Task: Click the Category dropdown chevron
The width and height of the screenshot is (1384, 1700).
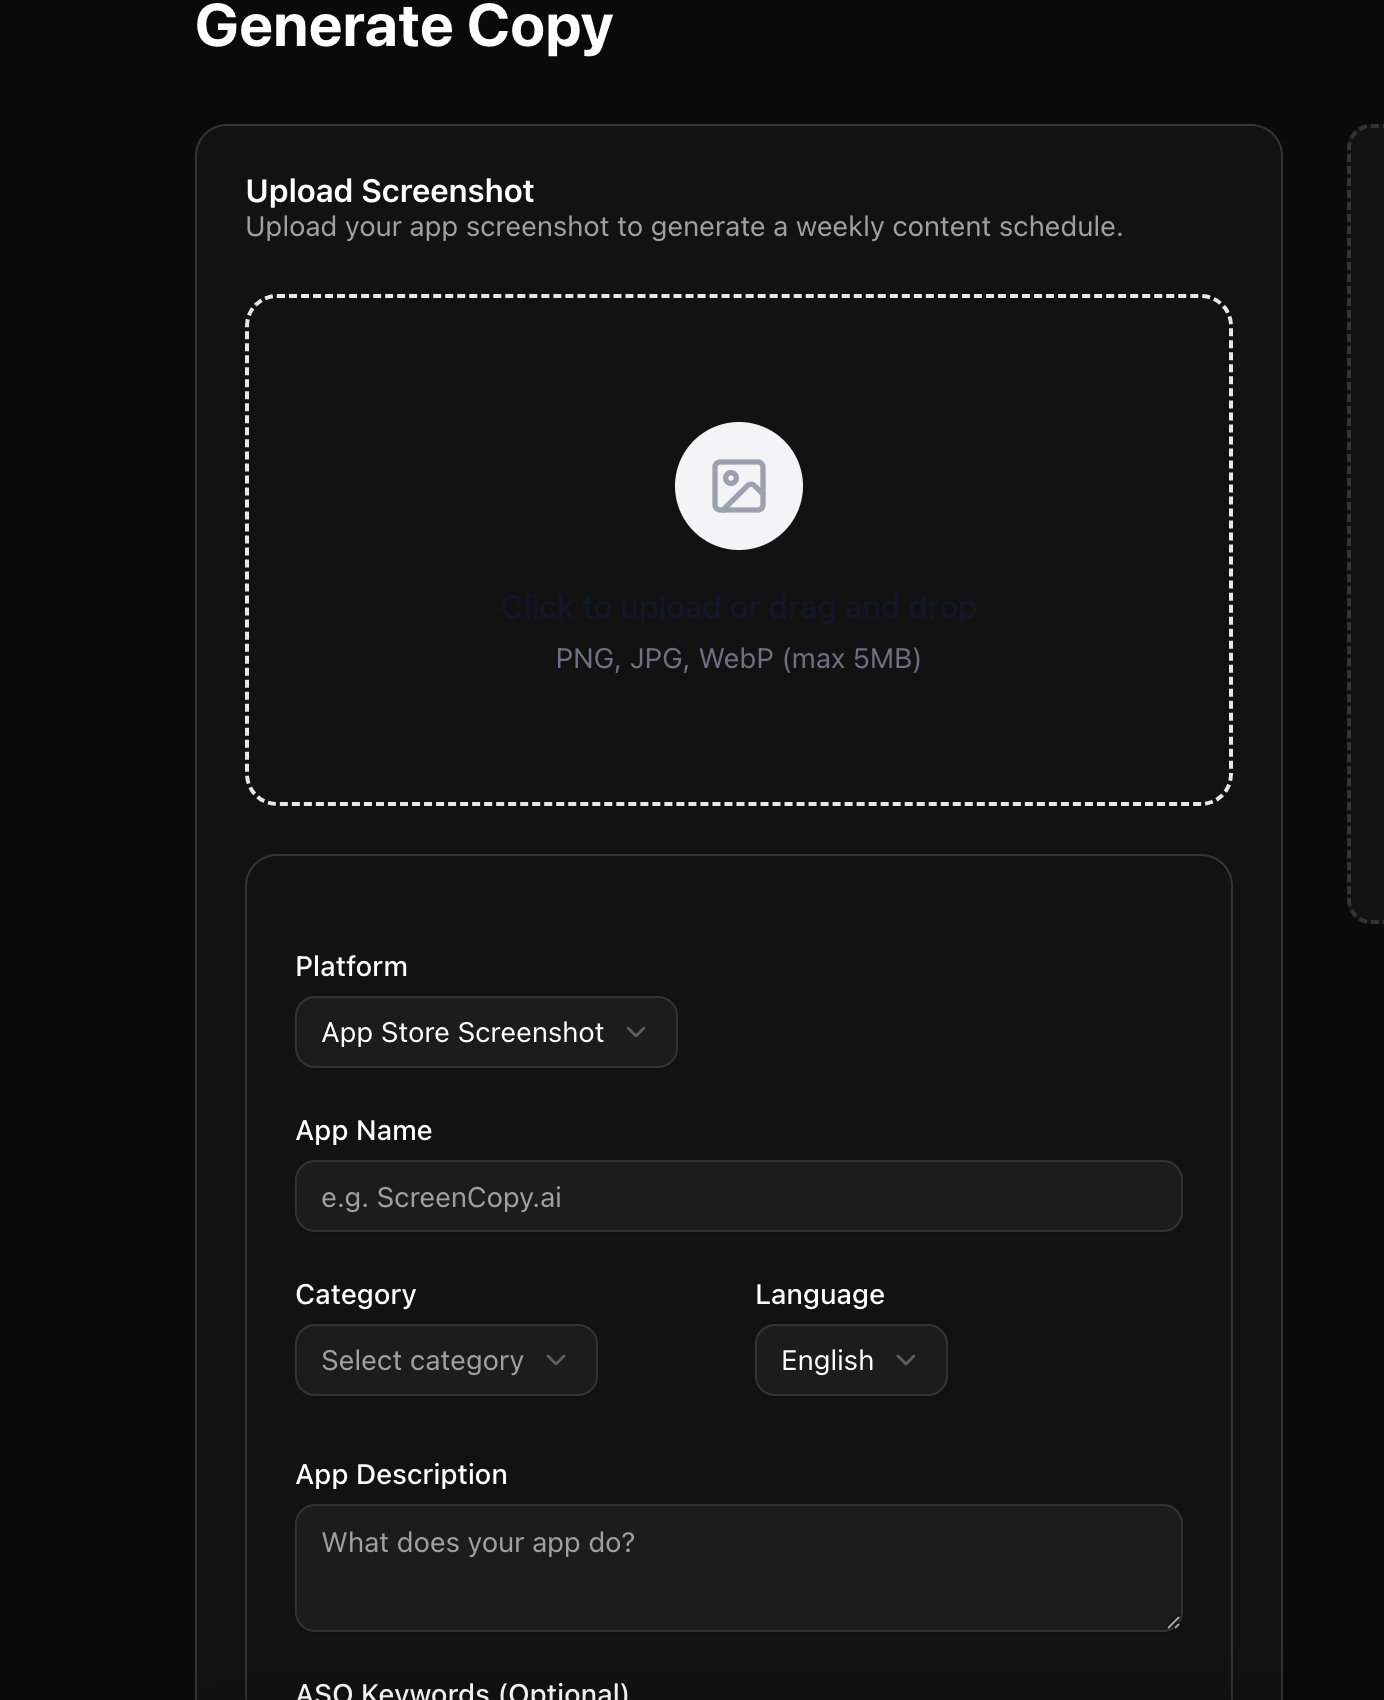Action: [557, 1360]
